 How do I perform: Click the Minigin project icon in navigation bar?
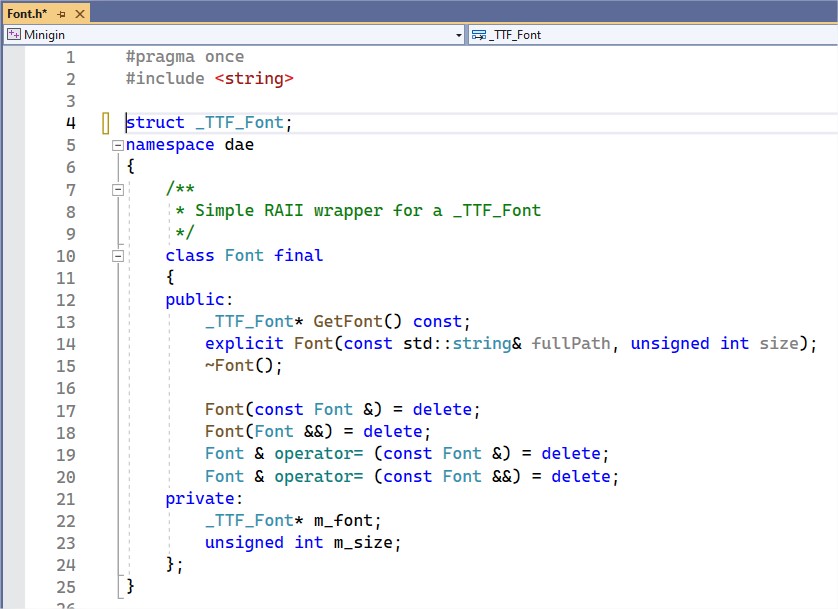point(13,35)
